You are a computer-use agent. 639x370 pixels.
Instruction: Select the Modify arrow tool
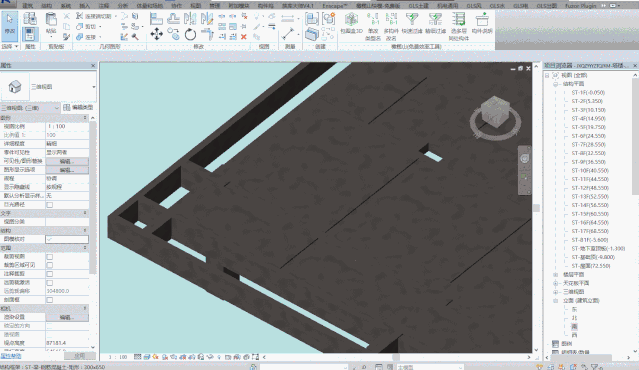[9, 25]
